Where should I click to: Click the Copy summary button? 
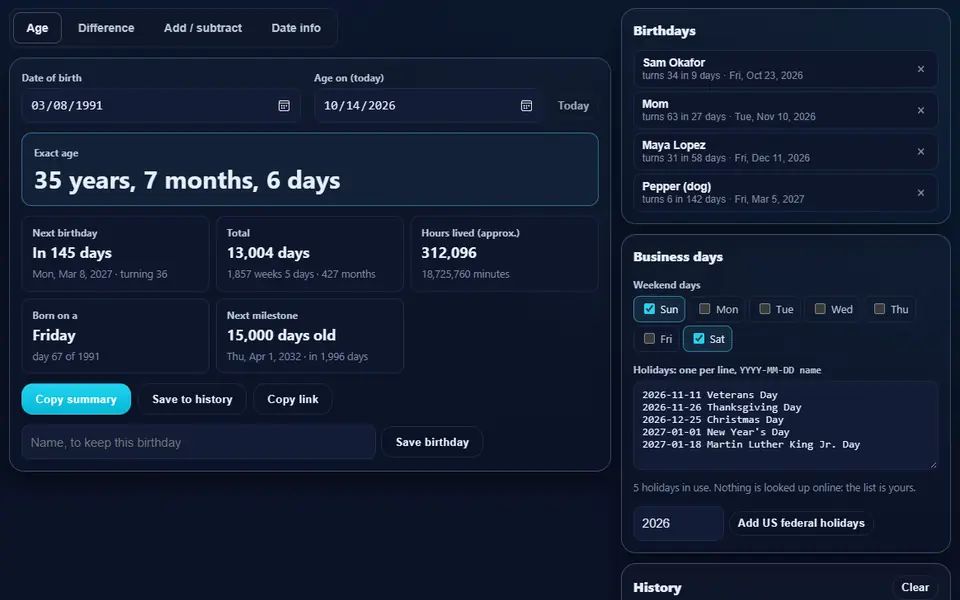pyautogui.click(x=76, y=399)
